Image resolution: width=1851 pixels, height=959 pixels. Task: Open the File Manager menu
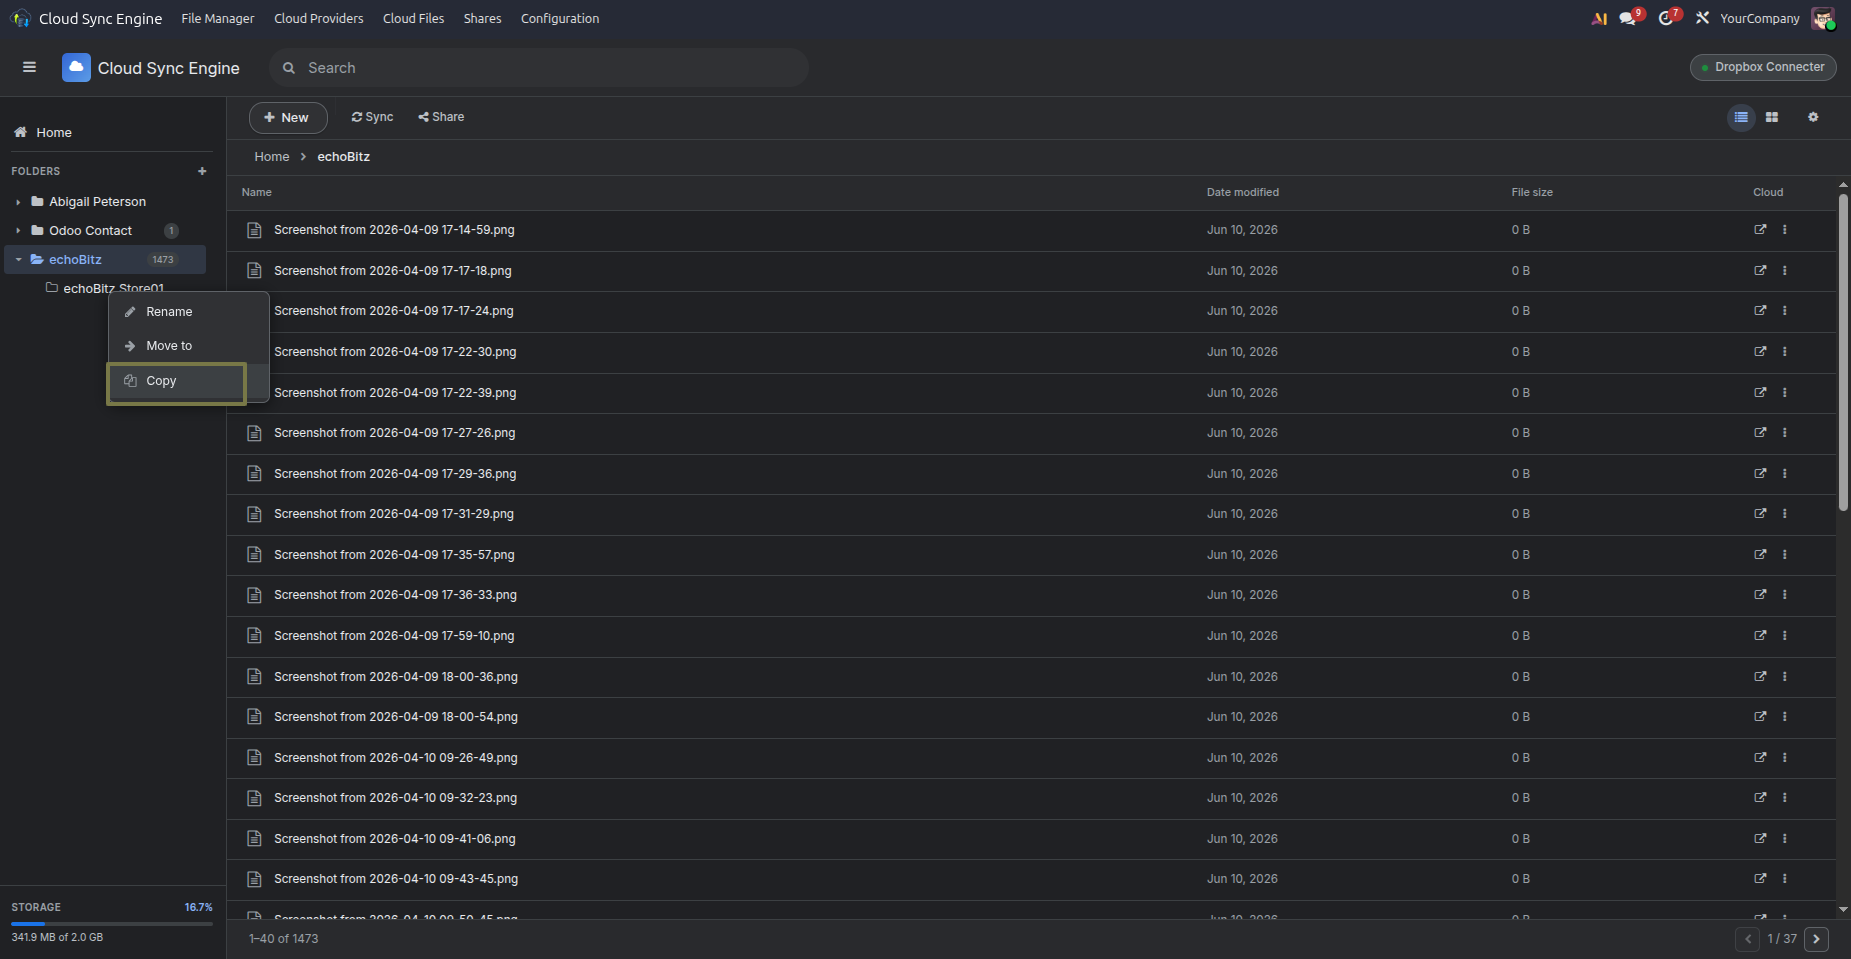(x=218, y=18)
